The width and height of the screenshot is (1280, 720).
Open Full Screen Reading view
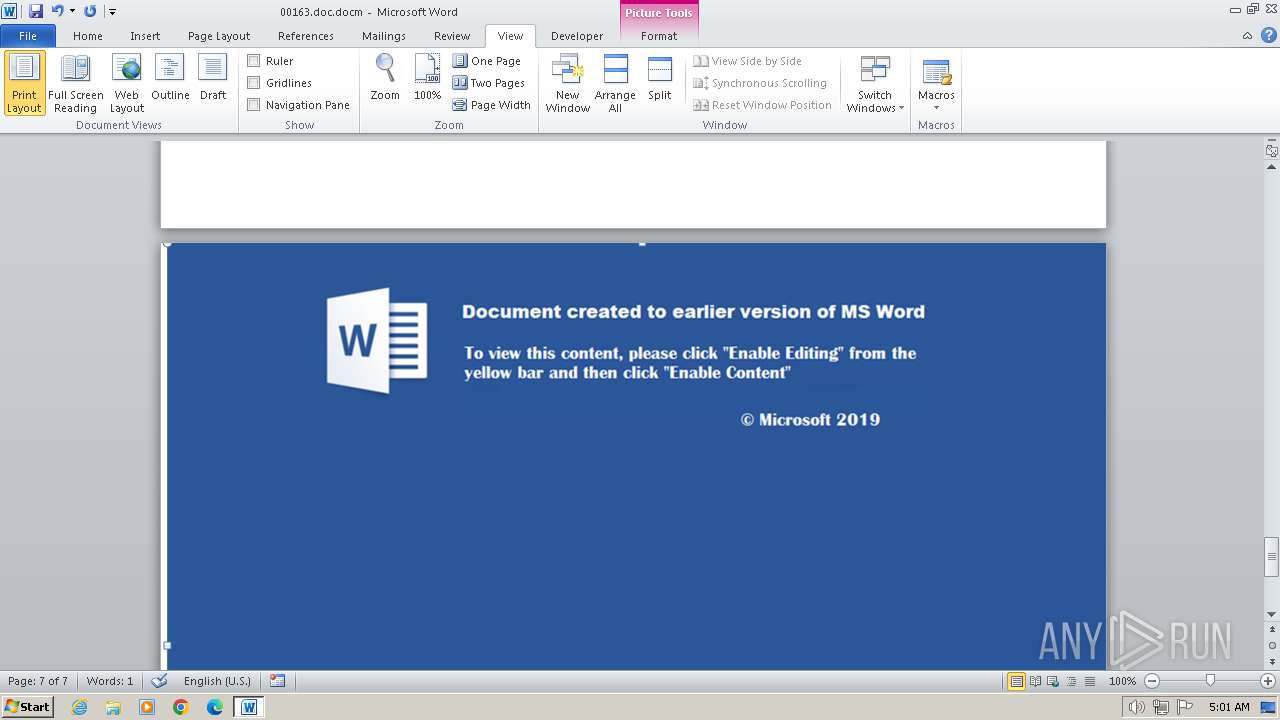coord(76,84)
